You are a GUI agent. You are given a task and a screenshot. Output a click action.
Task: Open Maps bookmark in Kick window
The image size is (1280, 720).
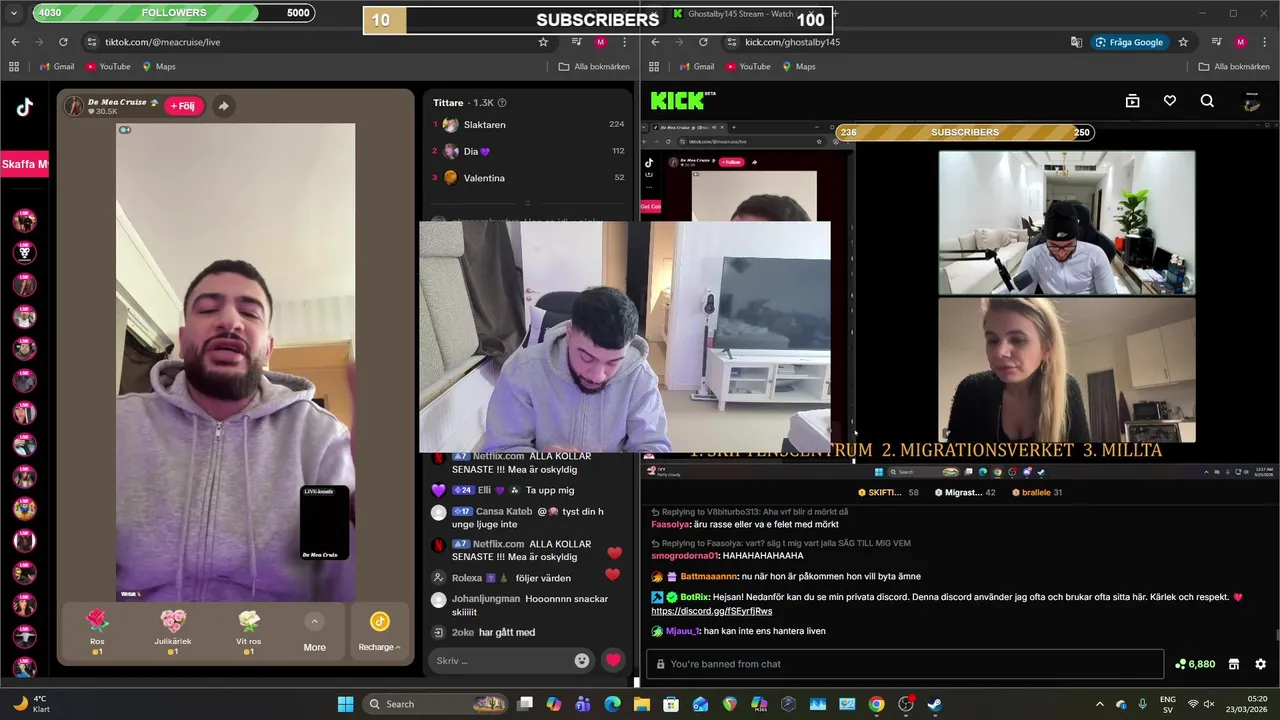pos(799,67)
